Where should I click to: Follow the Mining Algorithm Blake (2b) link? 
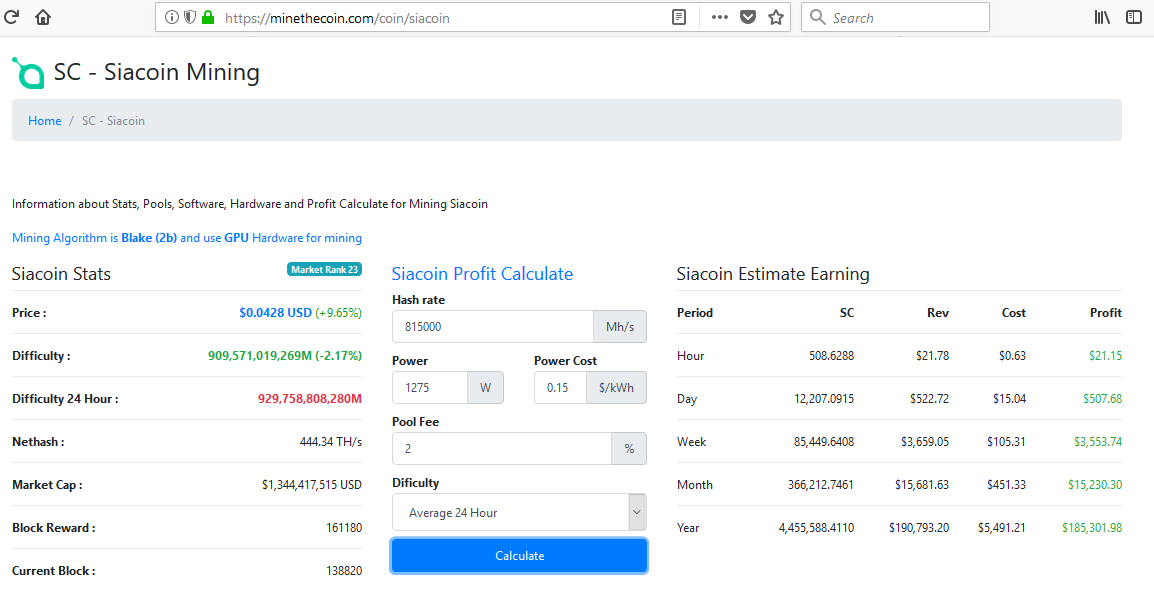pyautogui.click(x=187, y=238)
